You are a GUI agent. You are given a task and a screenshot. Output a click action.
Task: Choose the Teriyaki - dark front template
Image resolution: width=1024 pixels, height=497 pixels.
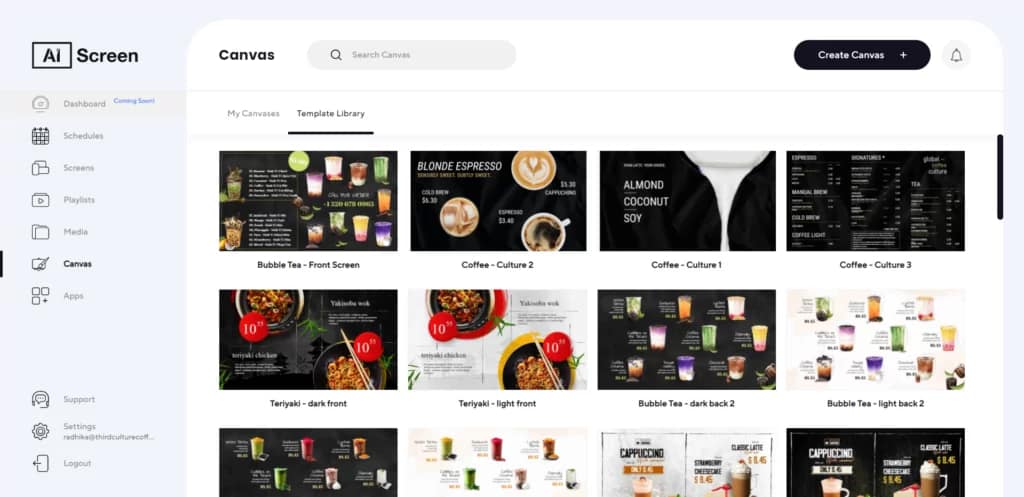308,340
